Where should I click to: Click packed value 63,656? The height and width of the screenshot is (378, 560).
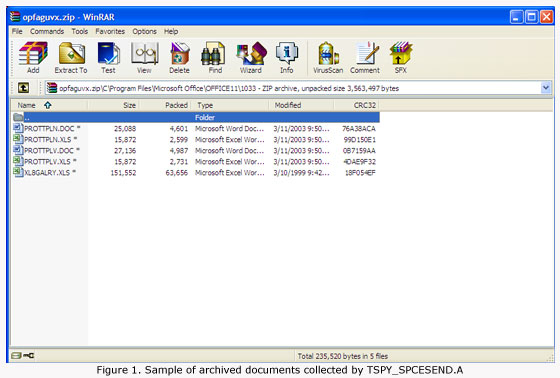click(x=176, y=173)
